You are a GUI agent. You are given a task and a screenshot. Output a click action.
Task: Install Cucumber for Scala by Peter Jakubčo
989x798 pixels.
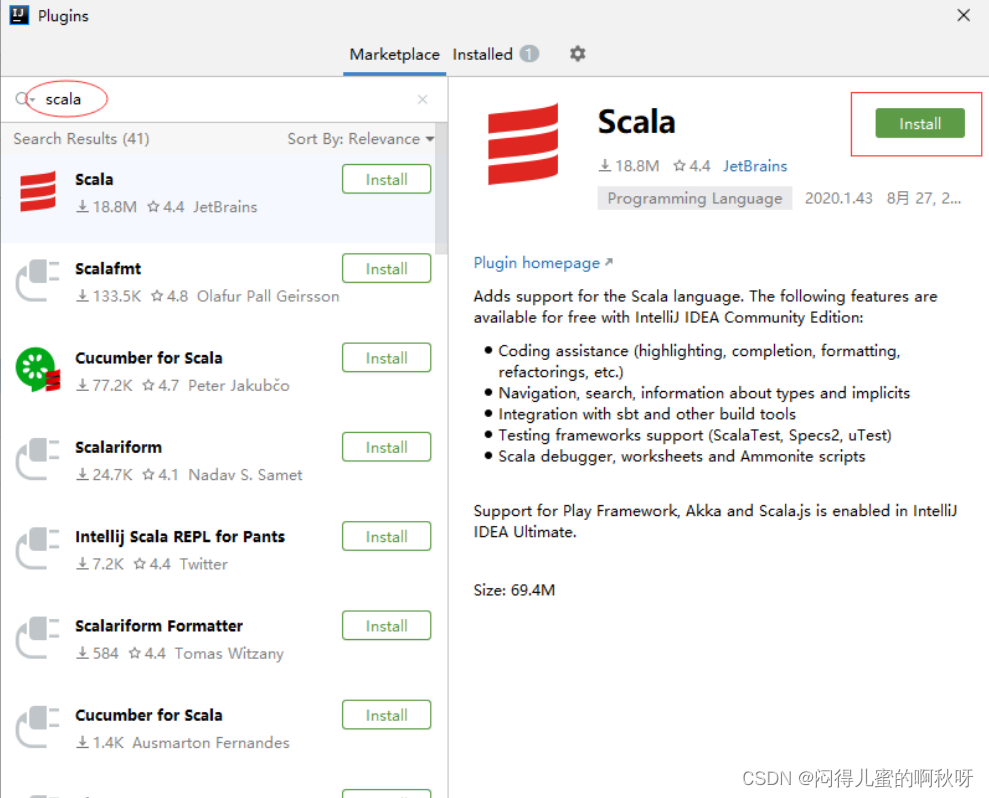pyautogui.click(x=387, y=358)
